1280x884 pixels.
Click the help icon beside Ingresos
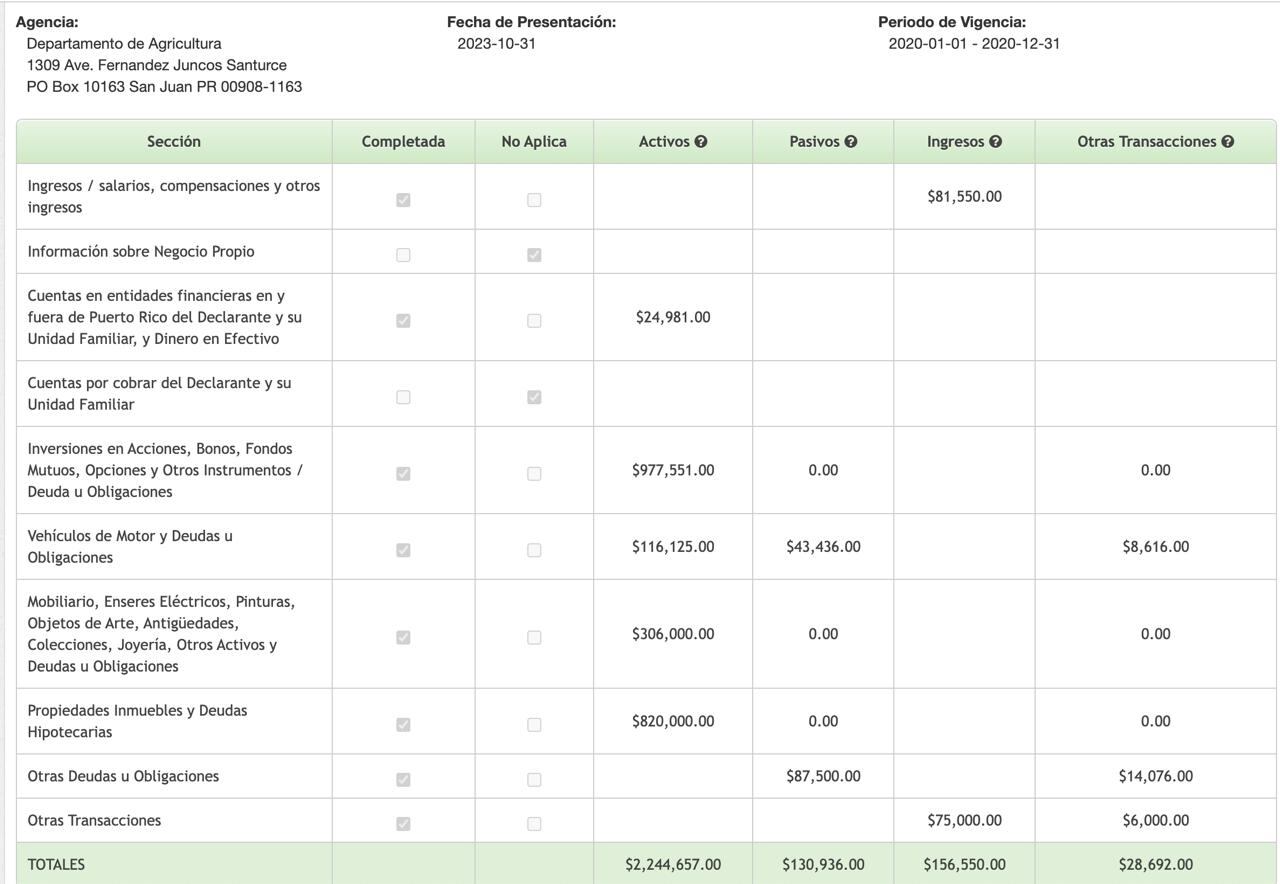(996, 142)
